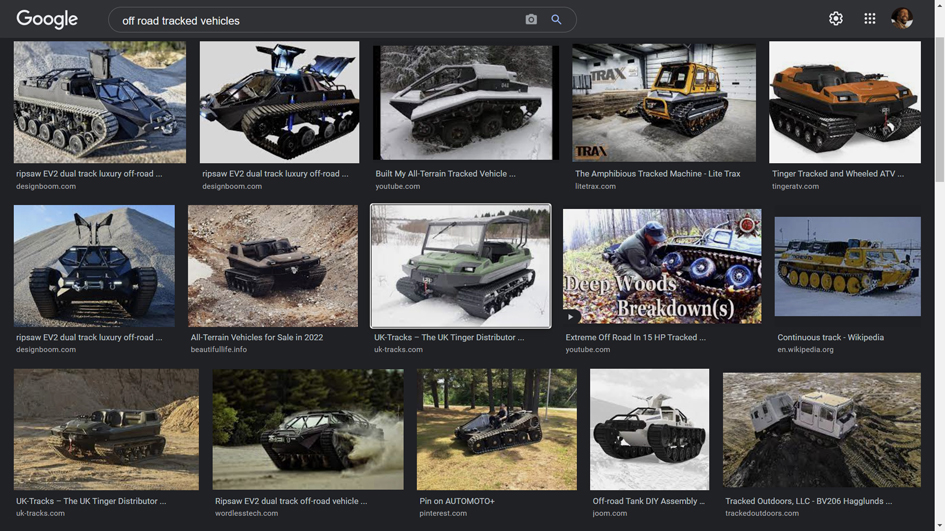Click the magnifier search icon
This screenshot has width=945, height=531.
coord(556,20)
